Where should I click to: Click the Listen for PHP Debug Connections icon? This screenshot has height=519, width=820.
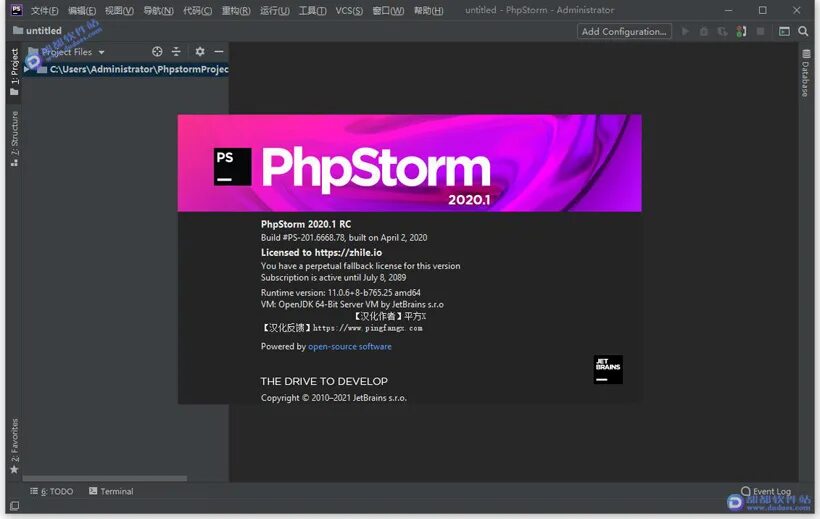click(741, 31)
